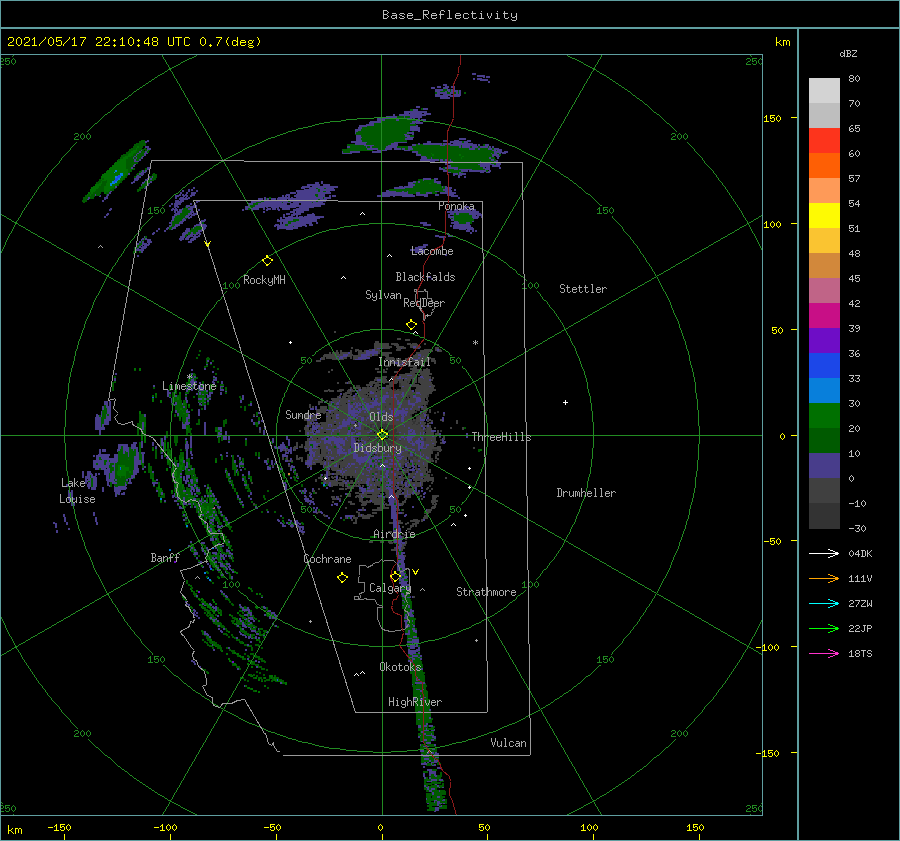Click the km label at top right
900x841 pixels.
783,42
